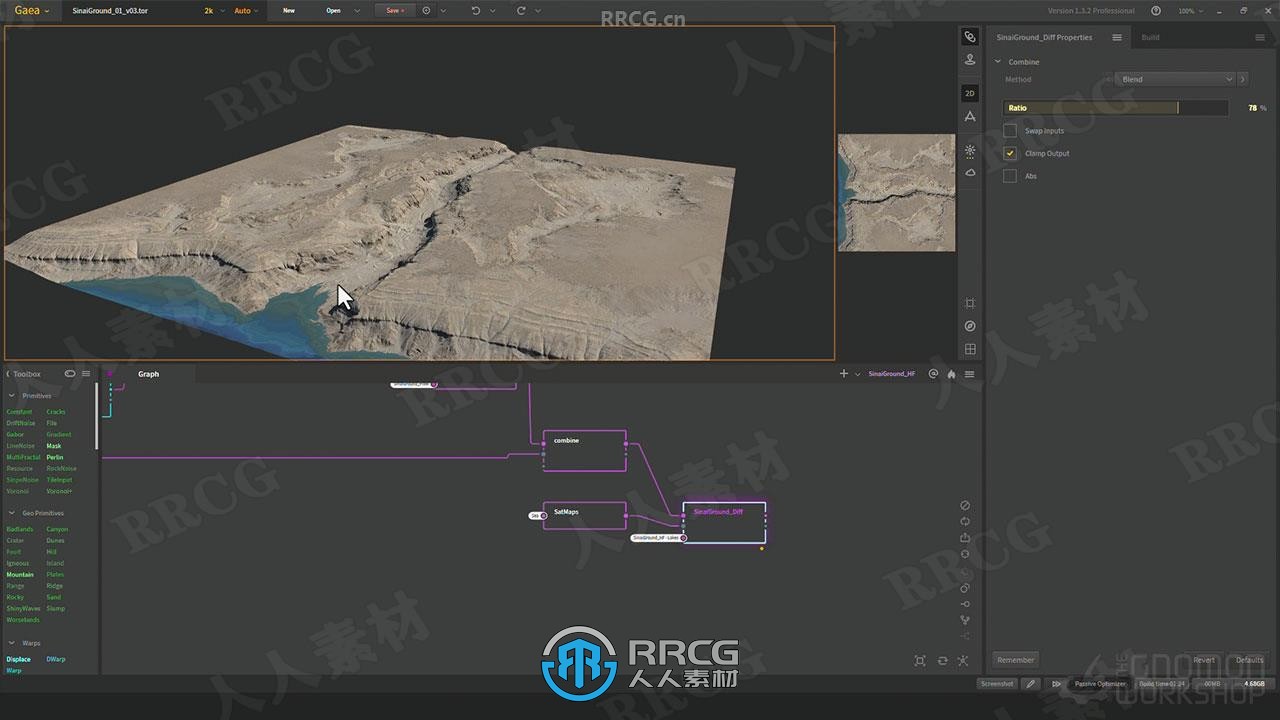Click the pencil icon in status bar
The image size is (1280, 720).
[x=1031, y=684]
